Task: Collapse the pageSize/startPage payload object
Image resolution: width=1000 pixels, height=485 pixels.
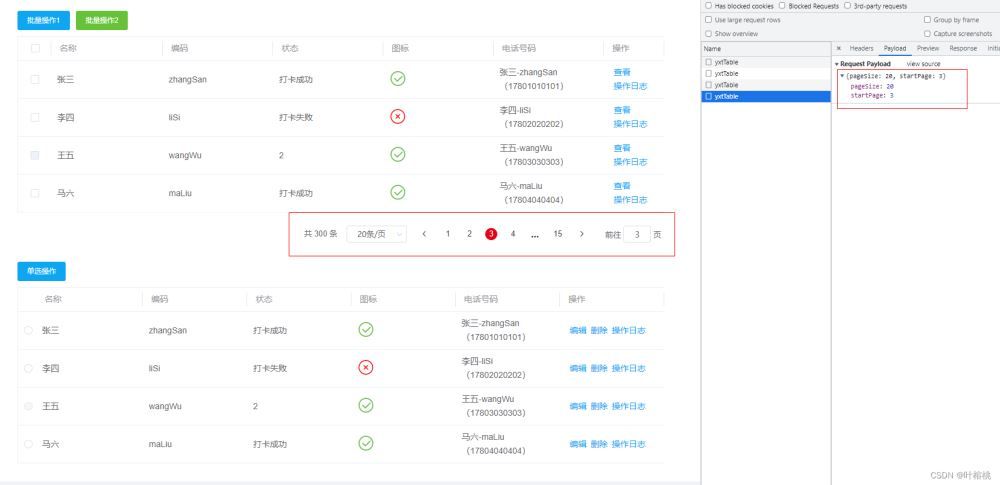Action: tap(842, 76)
